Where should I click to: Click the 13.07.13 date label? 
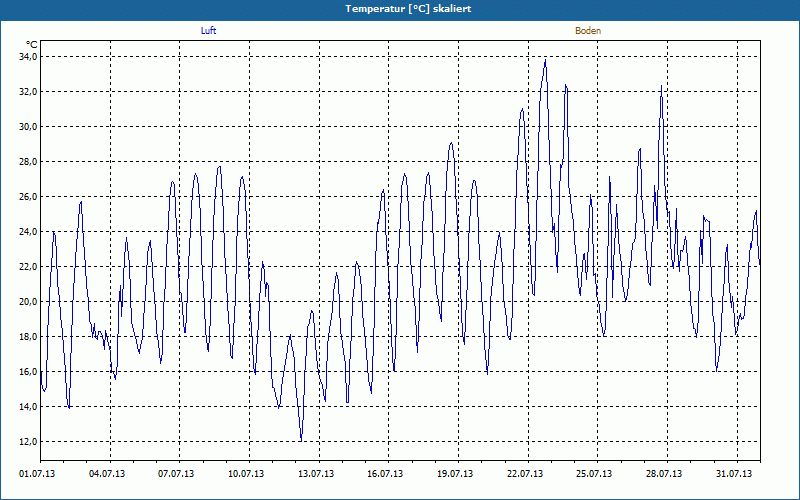[316, 474]
